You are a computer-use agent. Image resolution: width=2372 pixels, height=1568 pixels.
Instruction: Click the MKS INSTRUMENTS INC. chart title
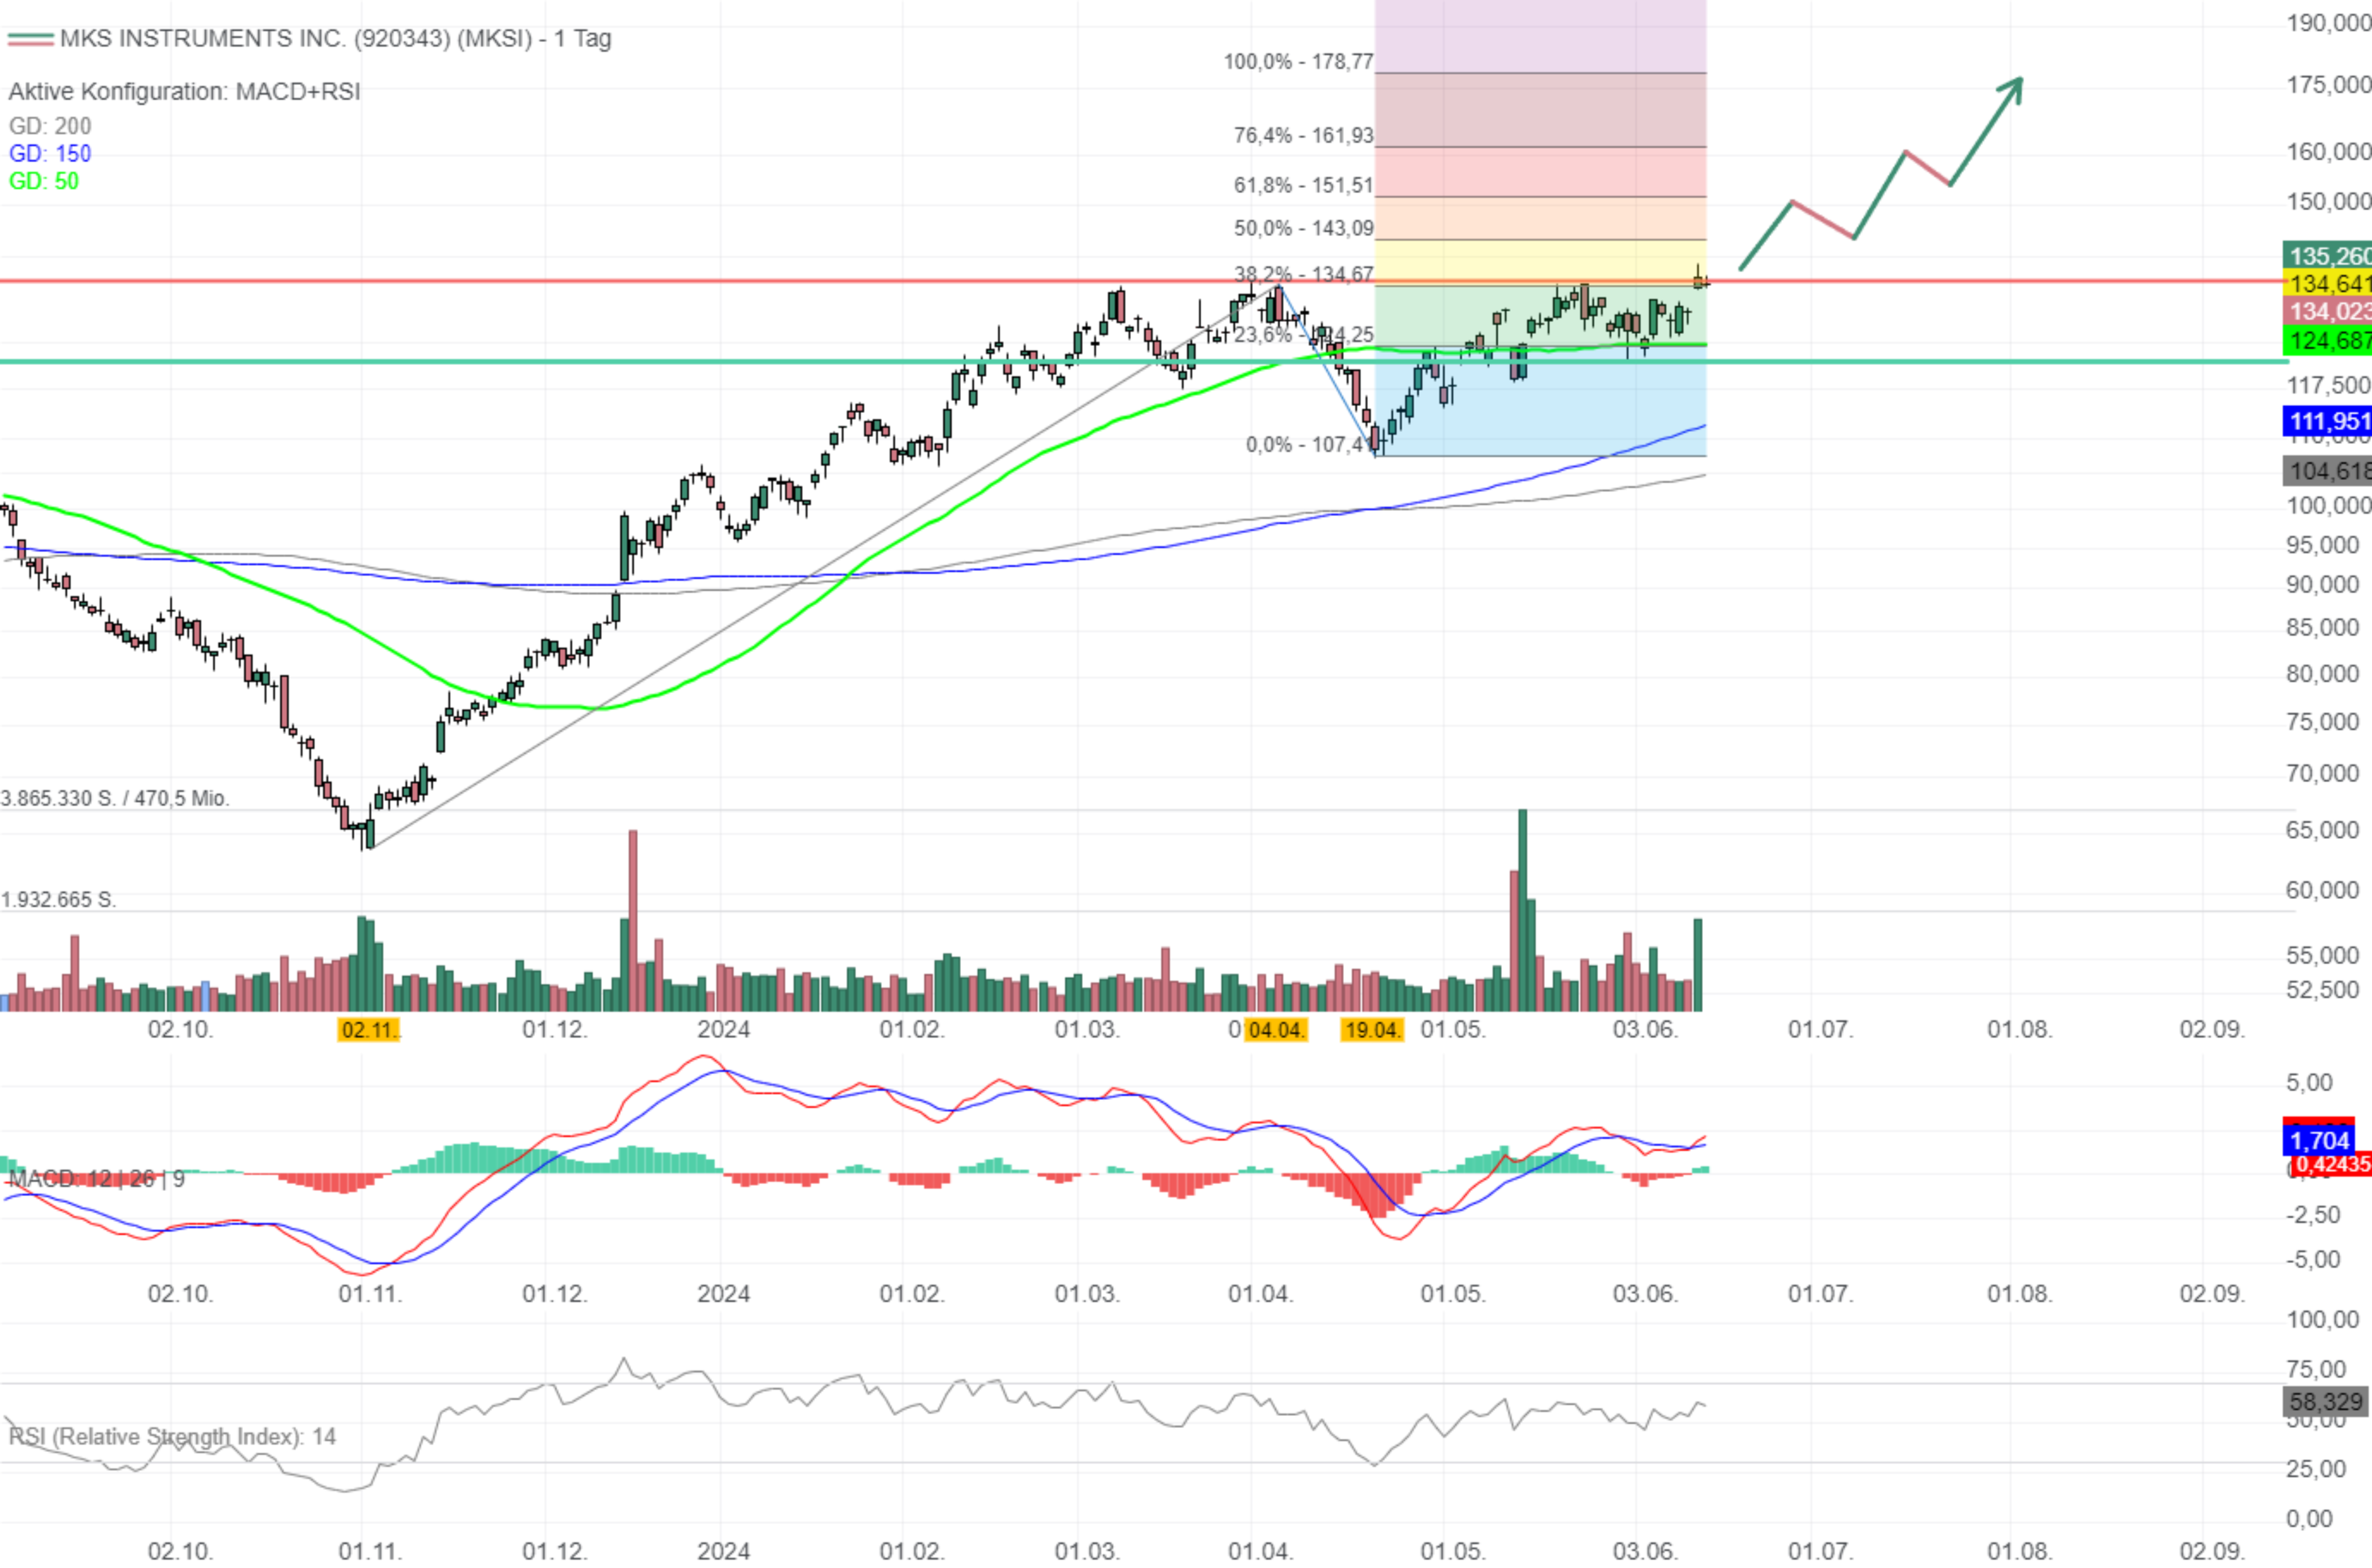(336, 39)
